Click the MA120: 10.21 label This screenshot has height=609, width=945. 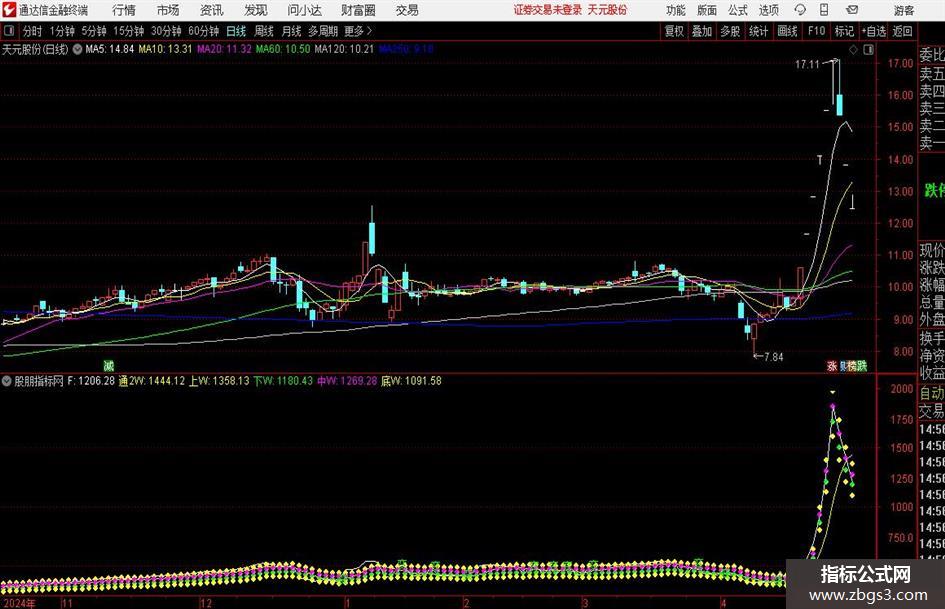(344, 49)
